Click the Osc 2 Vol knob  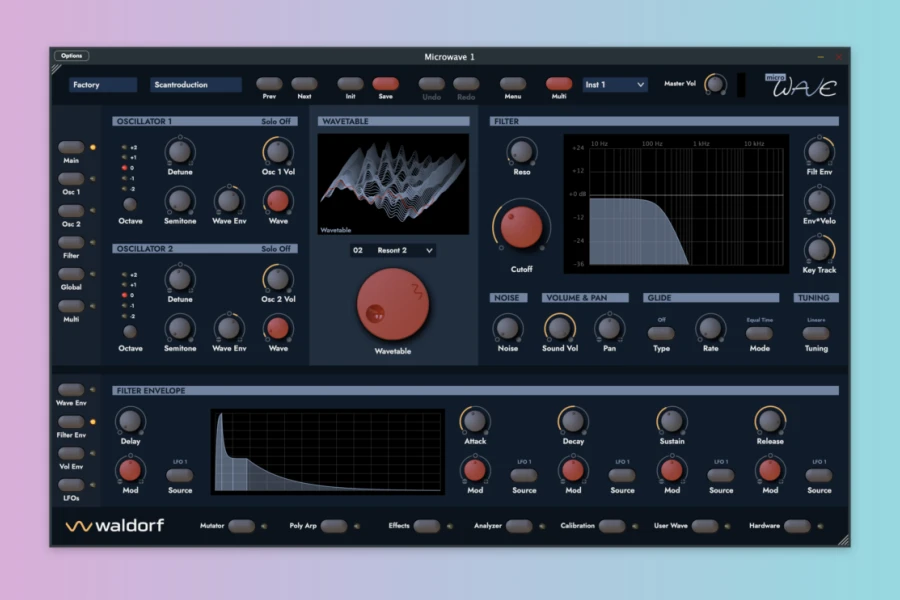tap(278, 279)
